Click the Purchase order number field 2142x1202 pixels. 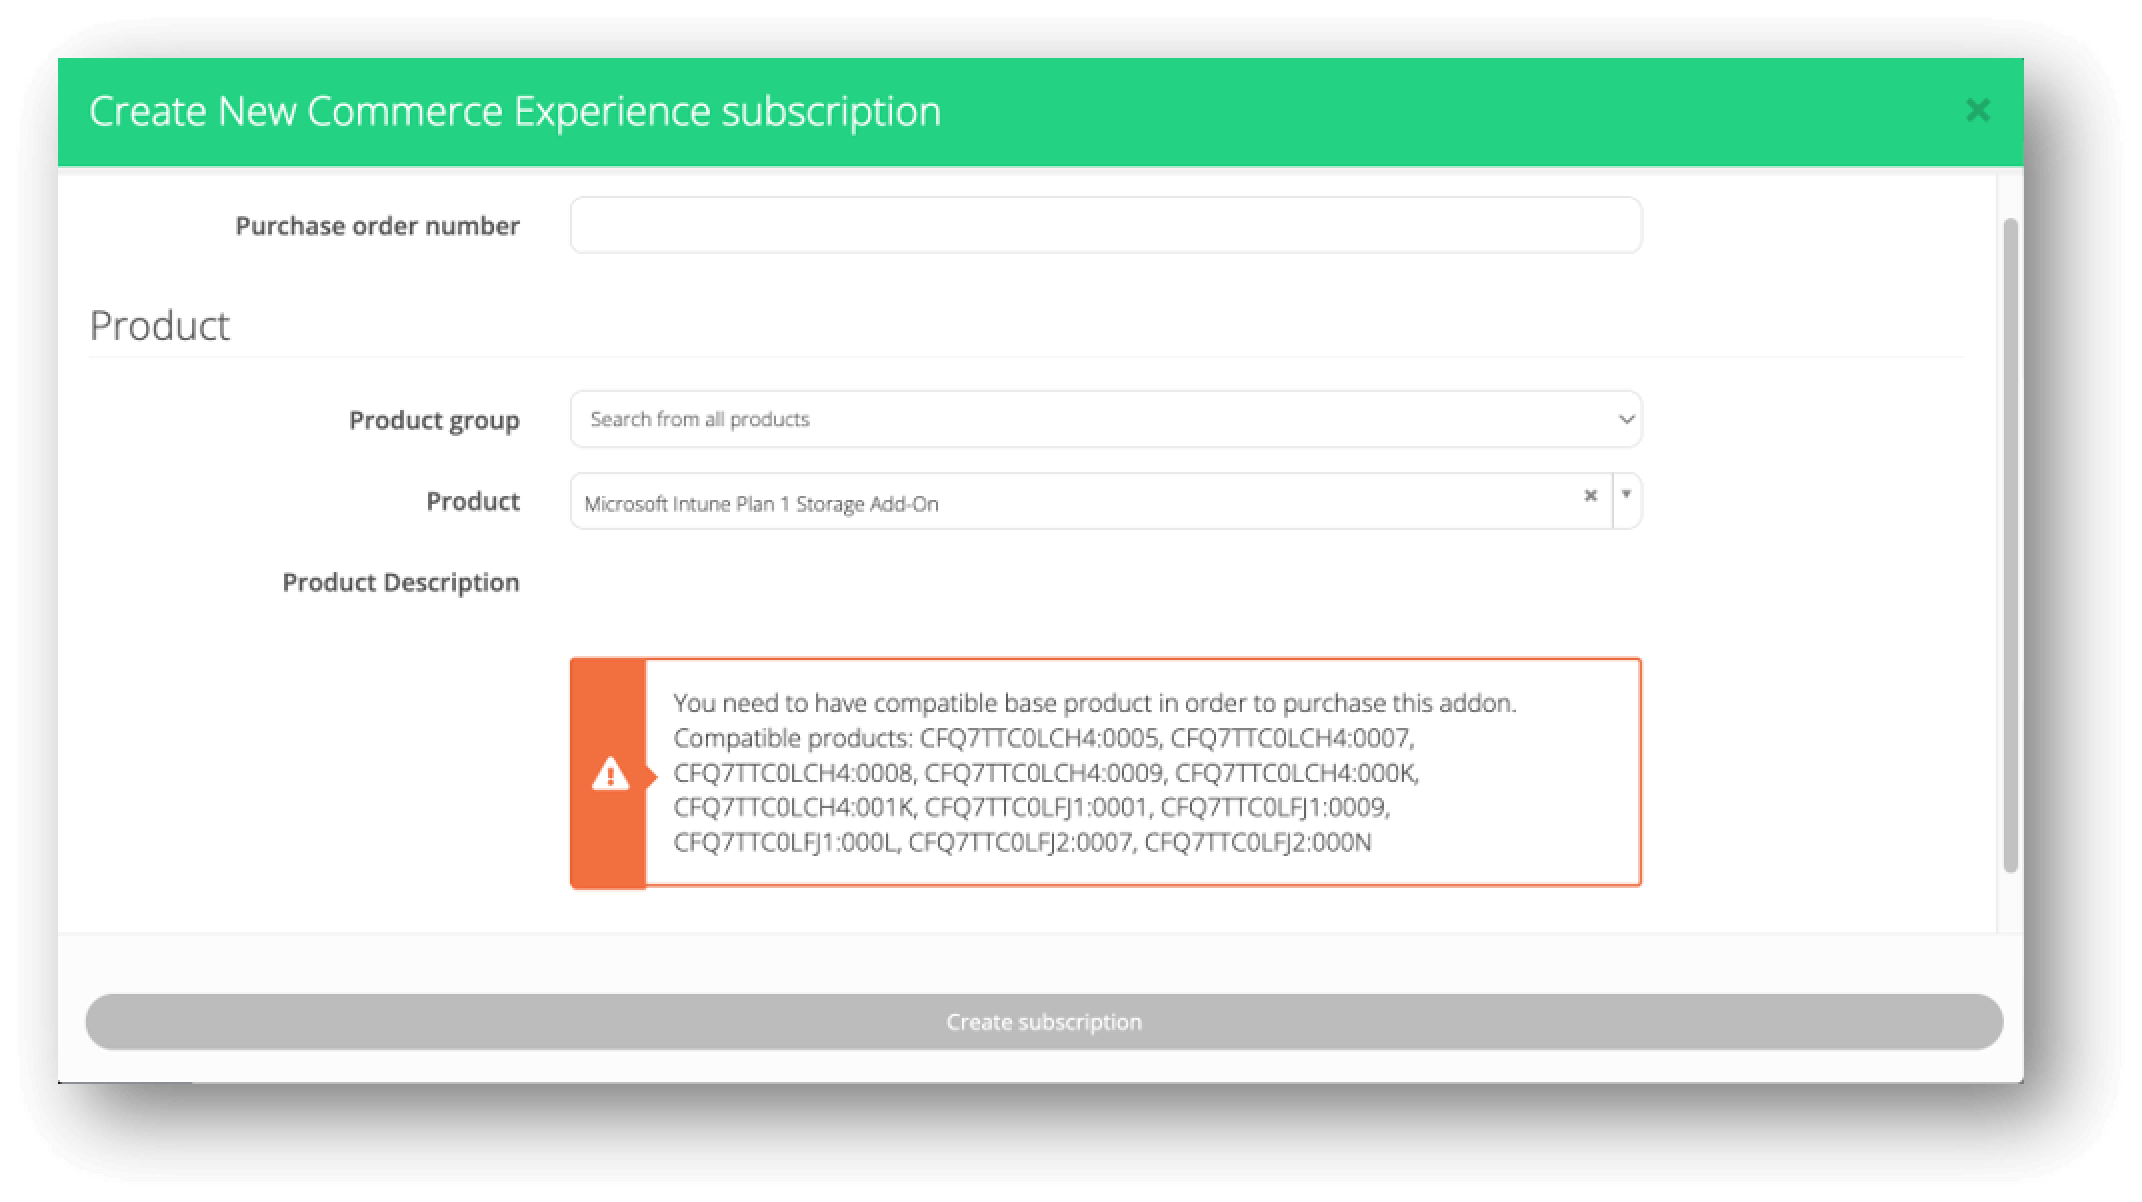[x=1105, y=225]
